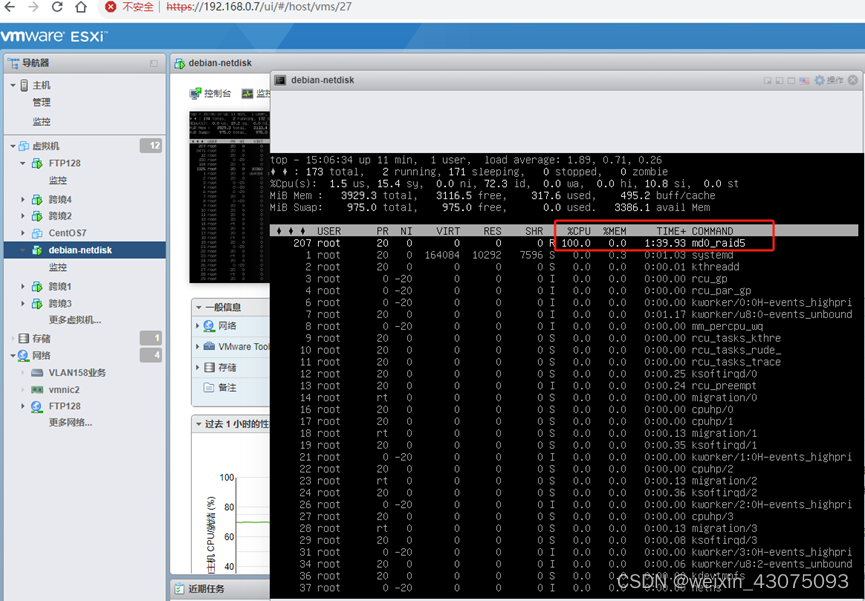This screenshot has width=865, height=601.
Task: Click the browser forward arrow
Action: click(33, 7)
